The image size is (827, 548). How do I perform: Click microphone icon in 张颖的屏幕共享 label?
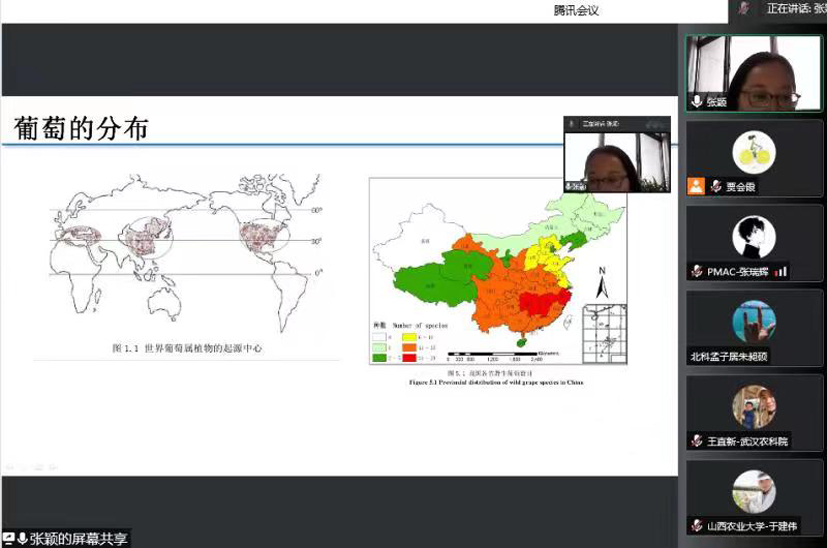point(22,539)
